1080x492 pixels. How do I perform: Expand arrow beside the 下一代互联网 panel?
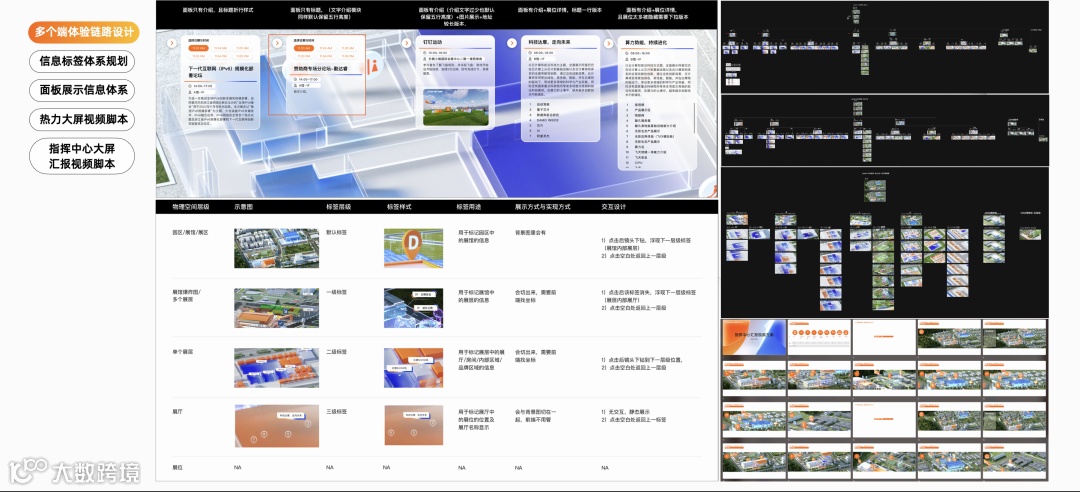(172, 43)
